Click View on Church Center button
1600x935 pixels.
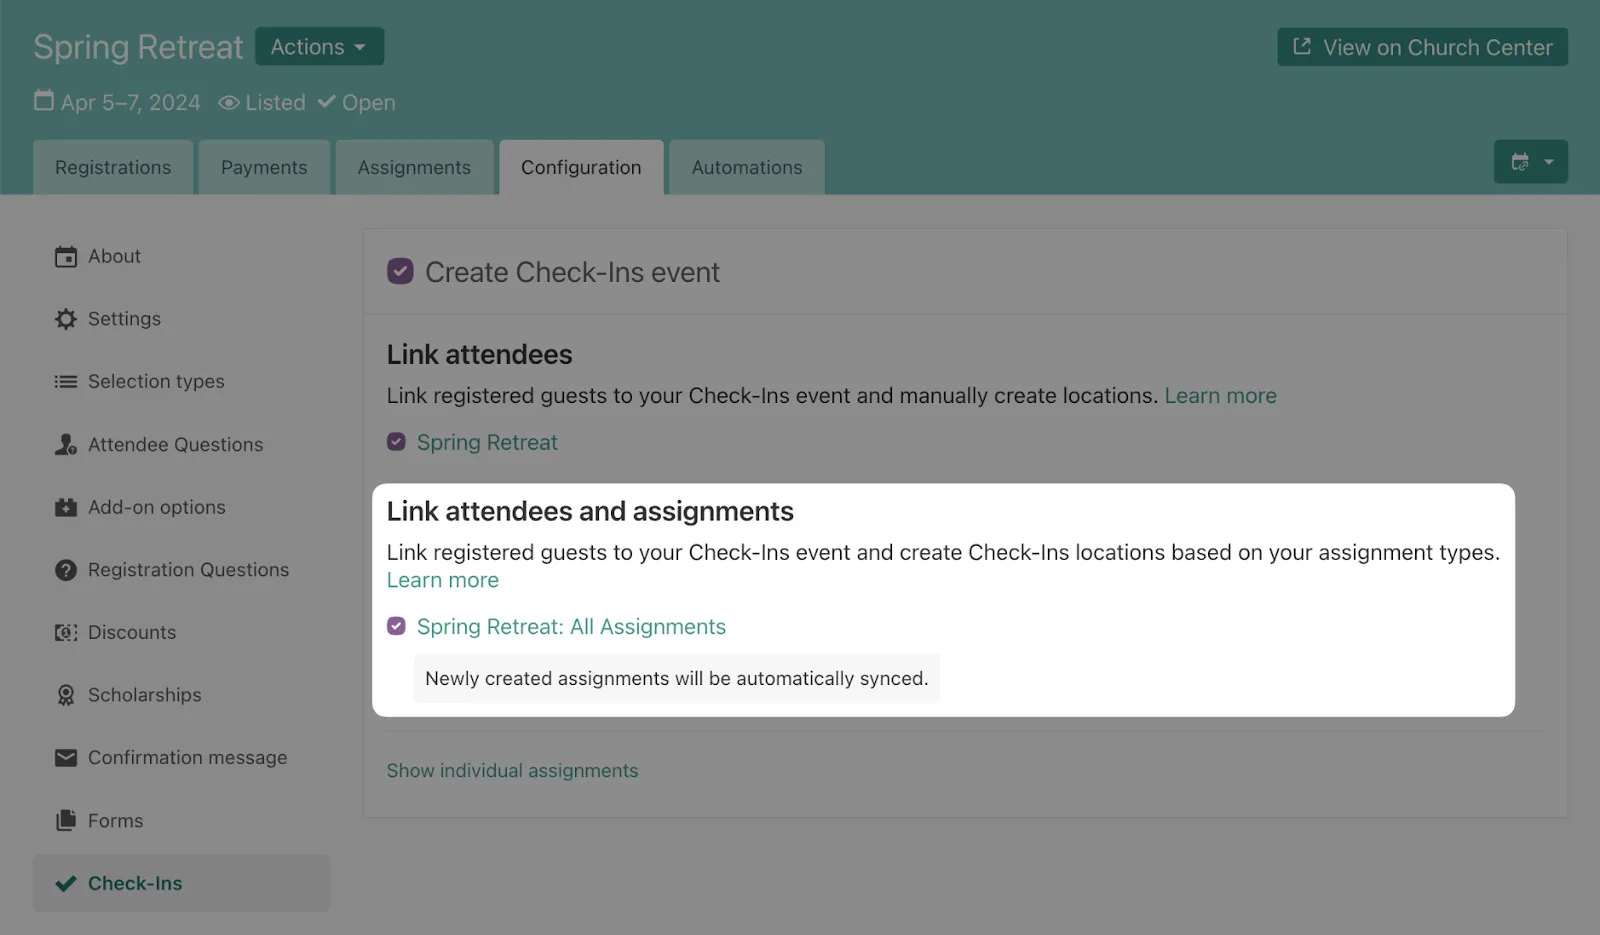(1422, 47)
